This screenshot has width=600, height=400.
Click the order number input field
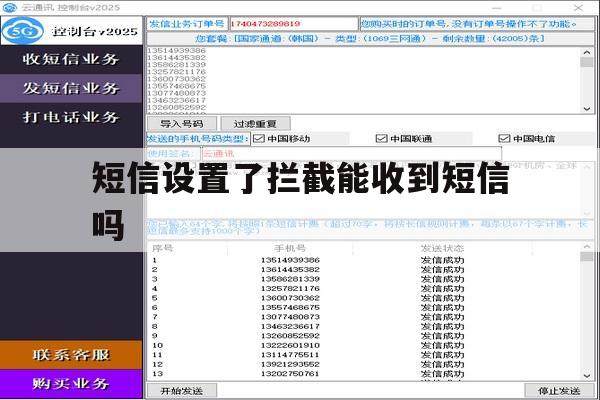coord(293,24)
